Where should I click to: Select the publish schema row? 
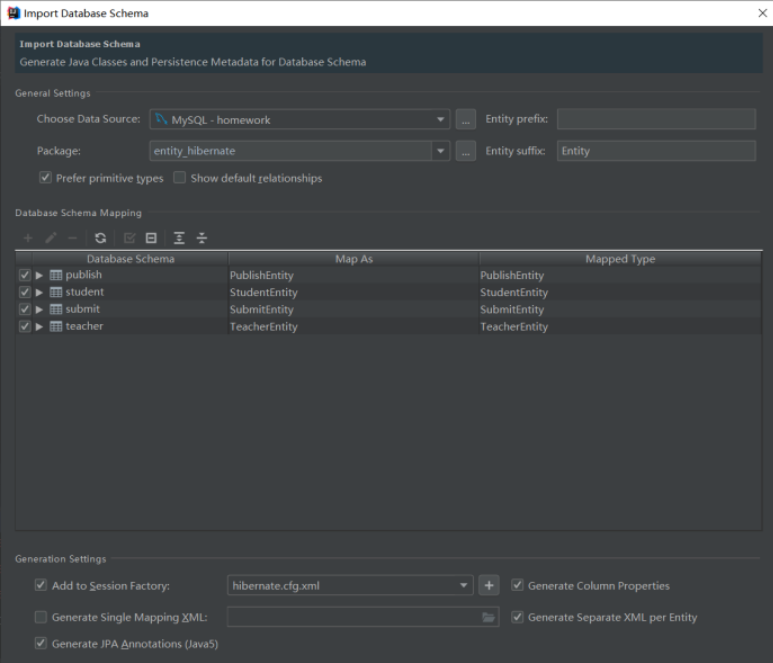point(388,275)
